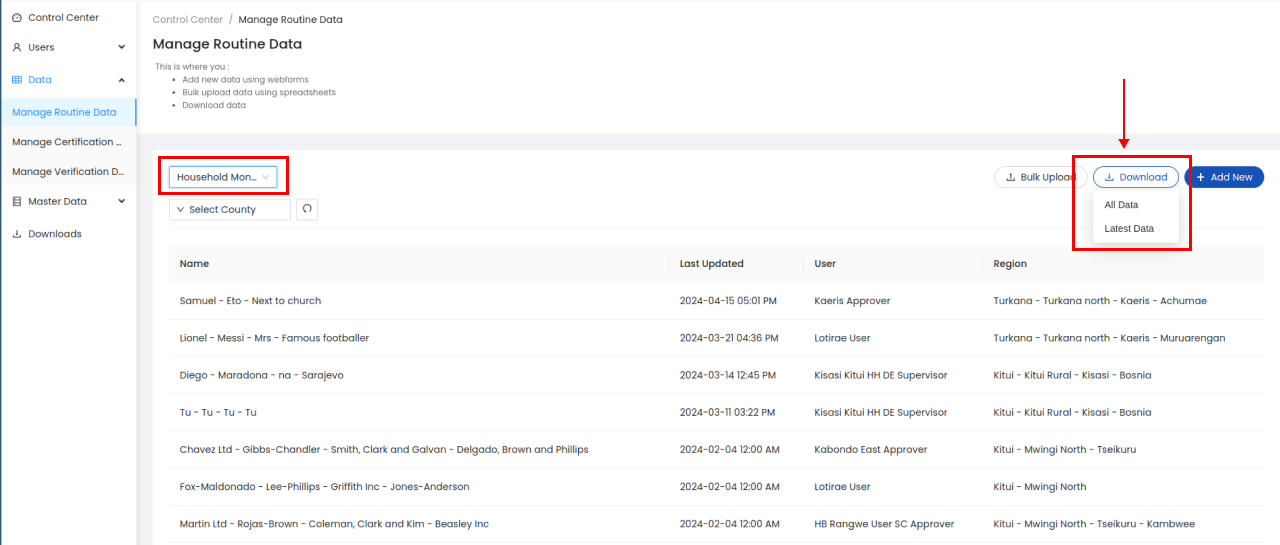Click the download icon in Download button
This screenshot has height=545, width=1280.
point(1109,177)
